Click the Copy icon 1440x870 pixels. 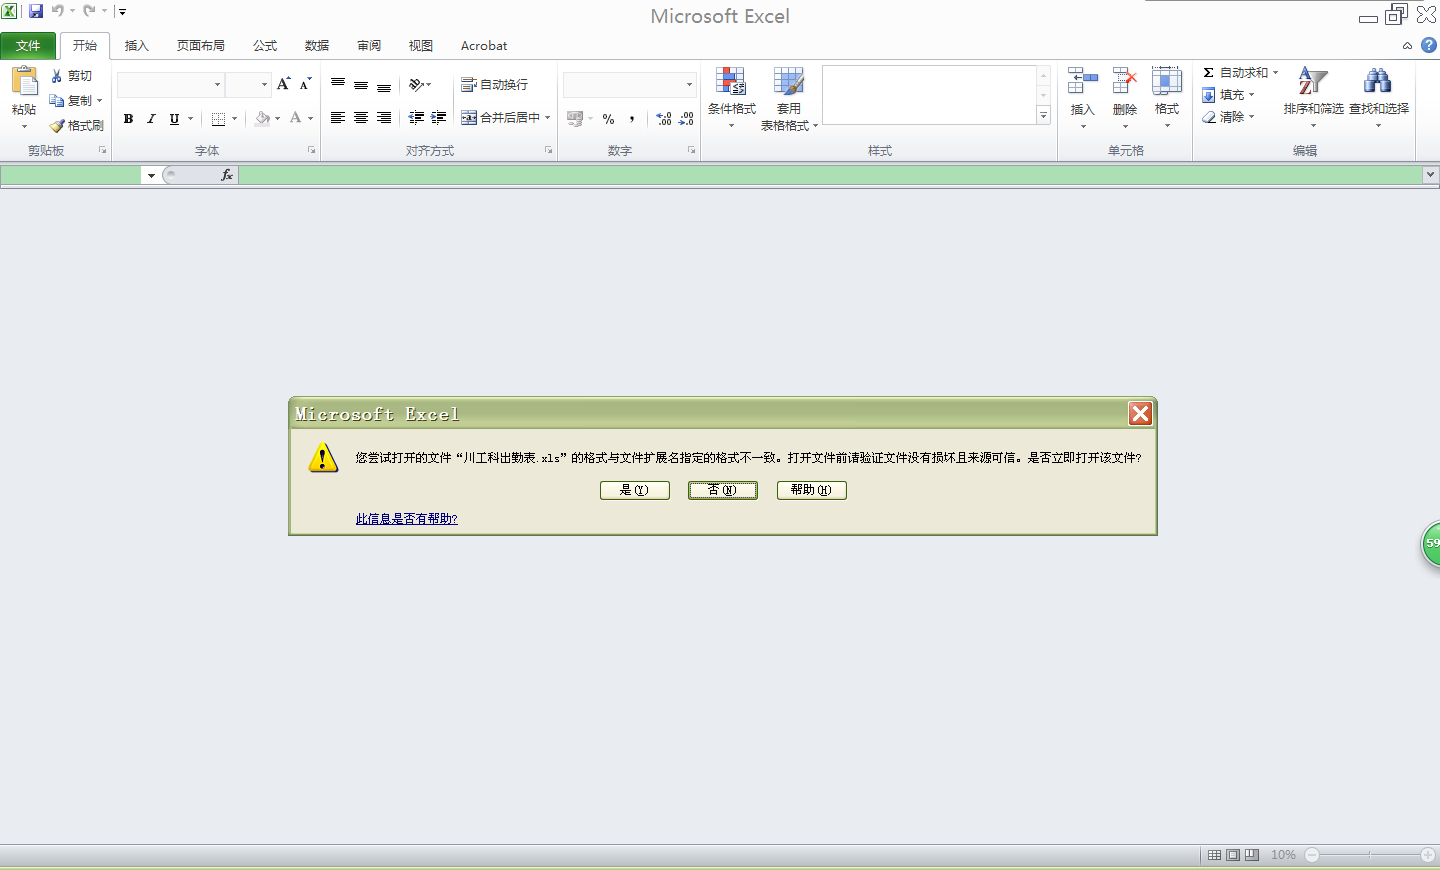tap(57, 100)
